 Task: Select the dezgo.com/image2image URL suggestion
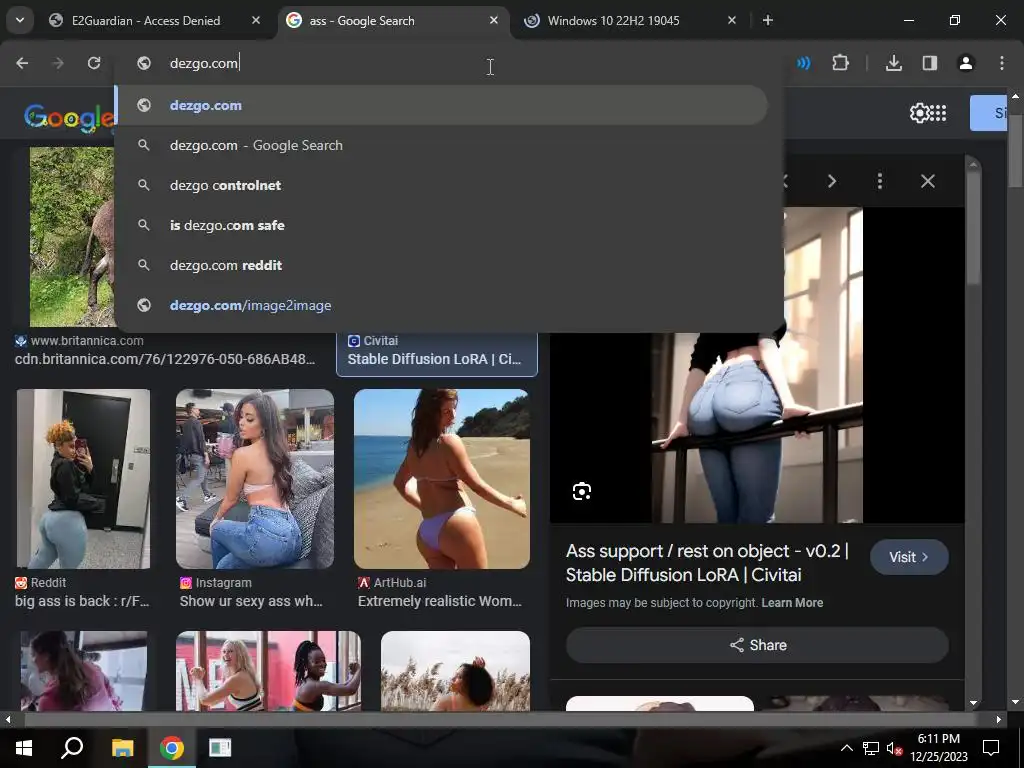pyautogui.click(x=441, y=305)
